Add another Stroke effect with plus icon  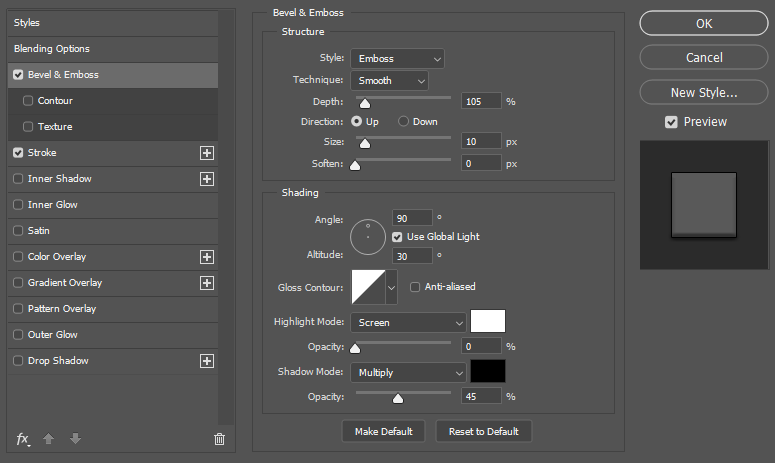point(207,153)
